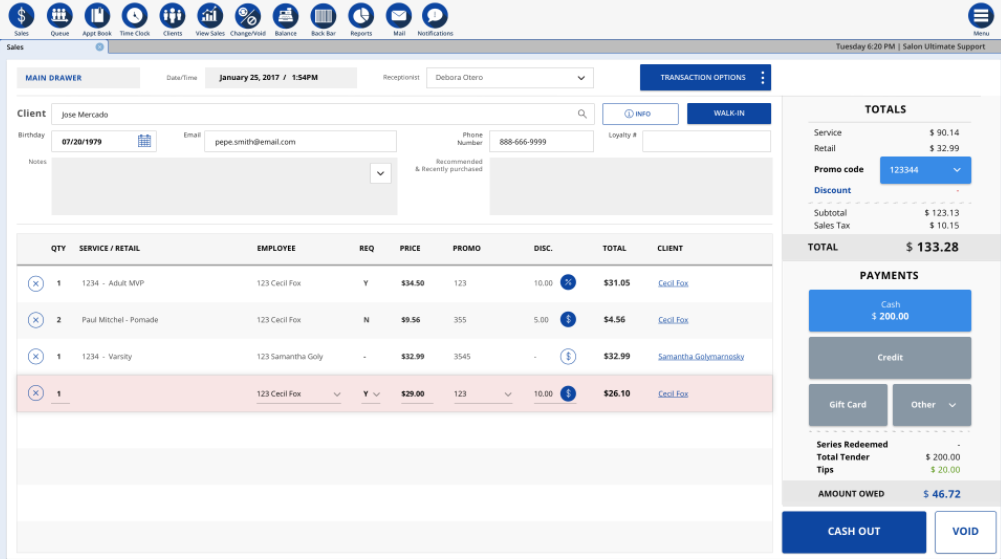Click the 10.00 discount field in highlighted row
The image size is (1001, 559).
545,394
